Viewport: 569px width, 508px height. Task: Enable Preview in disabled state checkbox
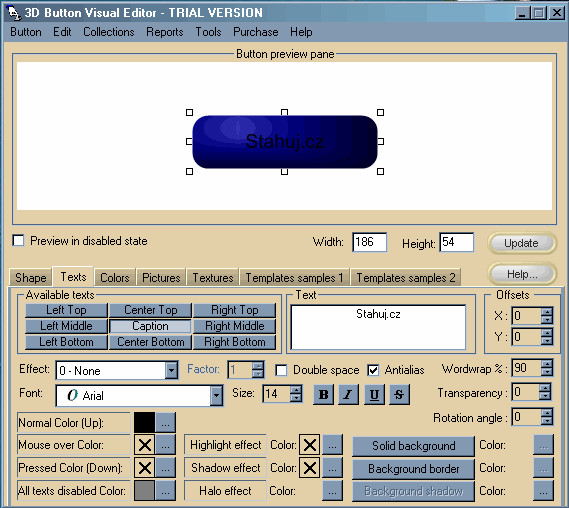coord(18,241)
